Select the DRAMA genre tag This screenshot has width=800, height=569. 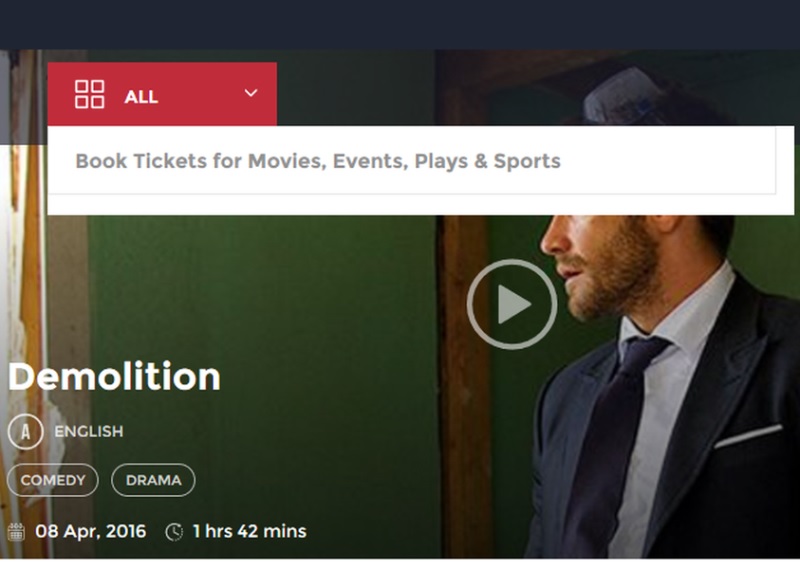(153, 480)
